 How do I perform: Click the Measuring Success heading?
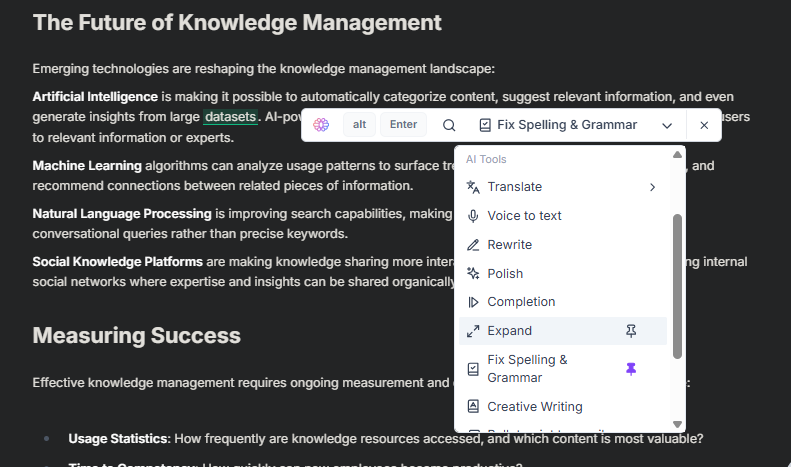pos(137,336)
